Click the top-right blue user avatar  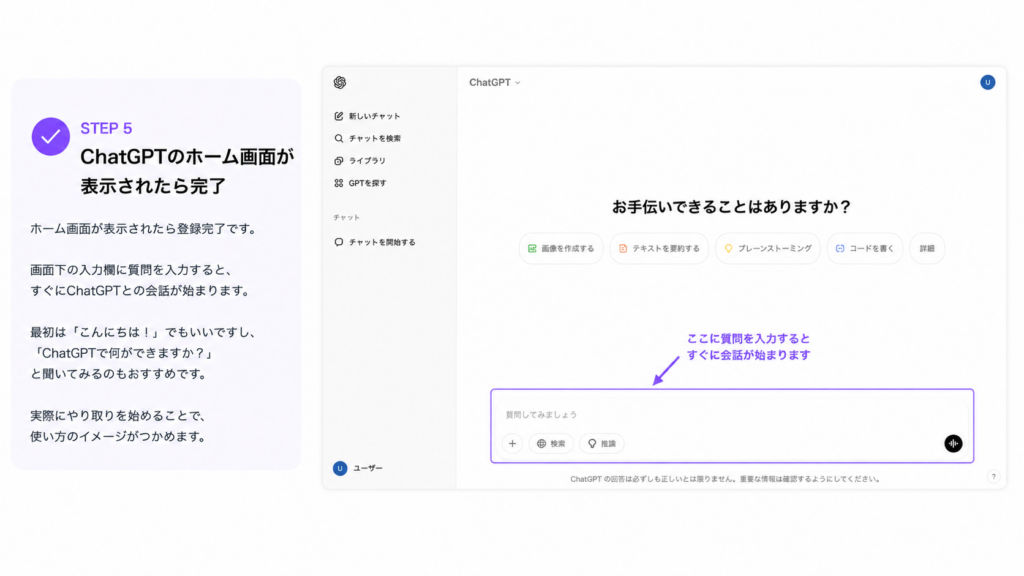coord(987,82)
